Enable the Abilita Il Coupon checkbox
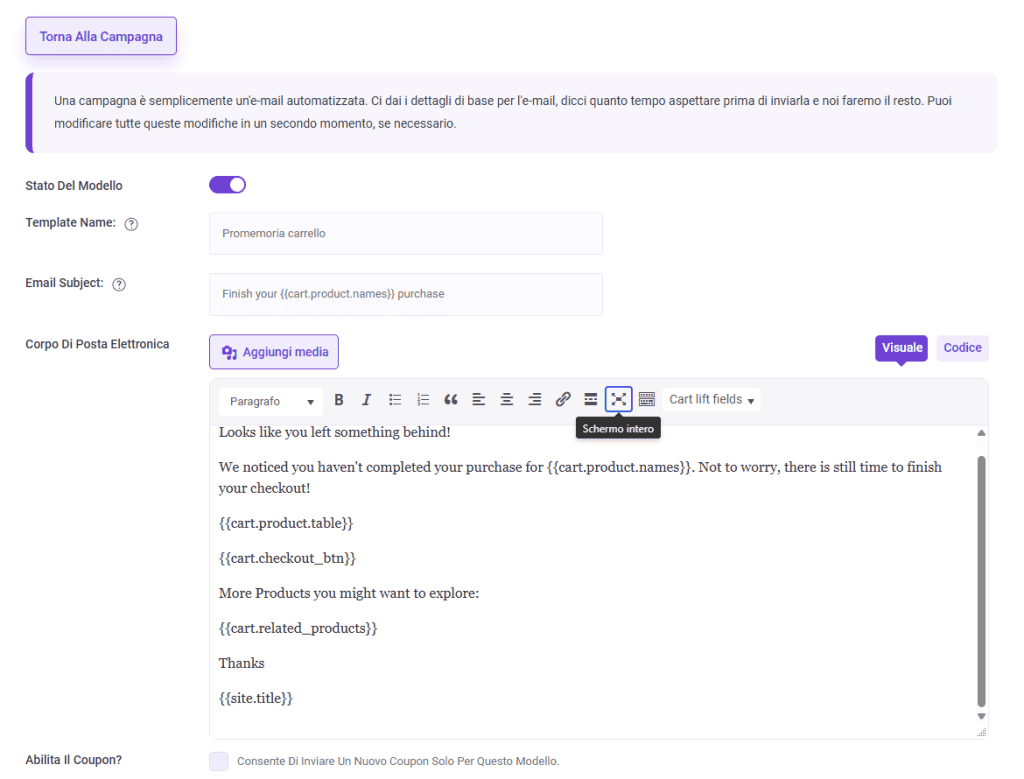The image size is (1024, 779). [219, 761]
